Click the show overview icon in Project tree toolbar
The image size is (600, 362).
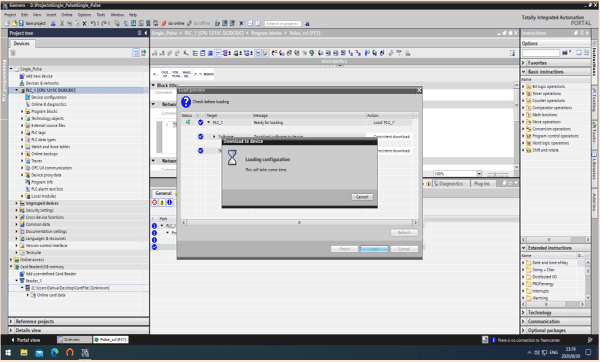[x=136, y=53]
